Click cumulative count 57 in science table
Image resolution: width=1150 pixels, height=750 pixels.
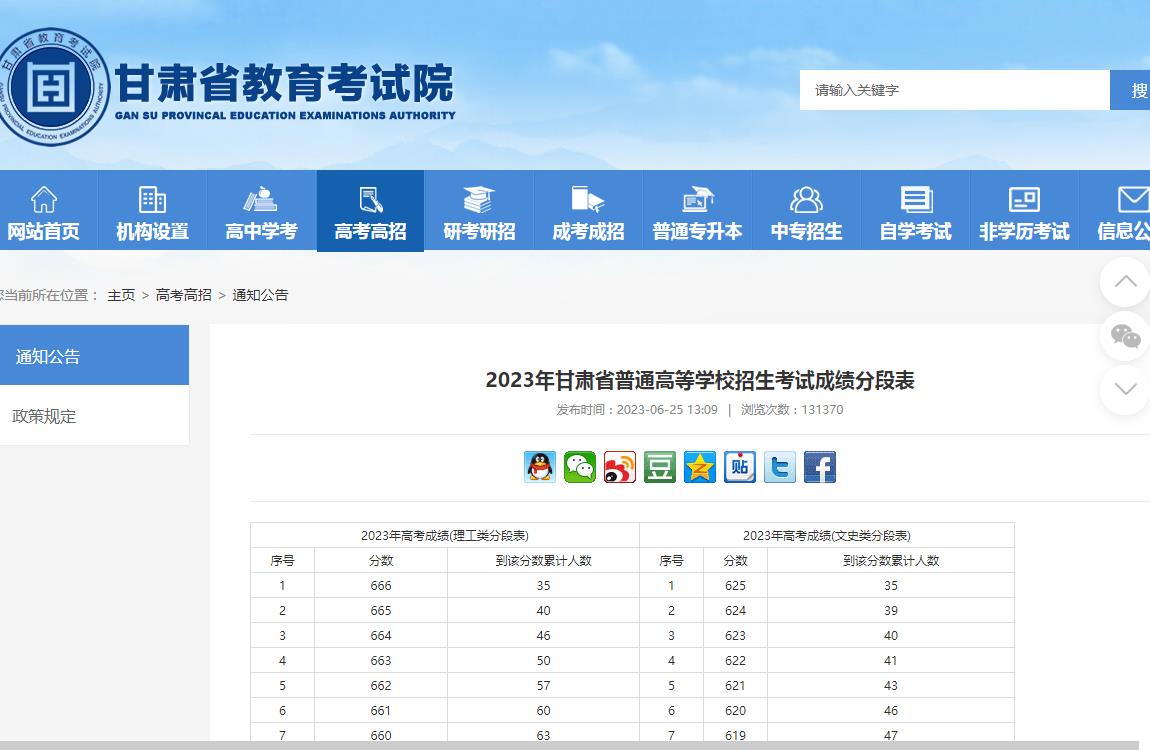[543, 685]
